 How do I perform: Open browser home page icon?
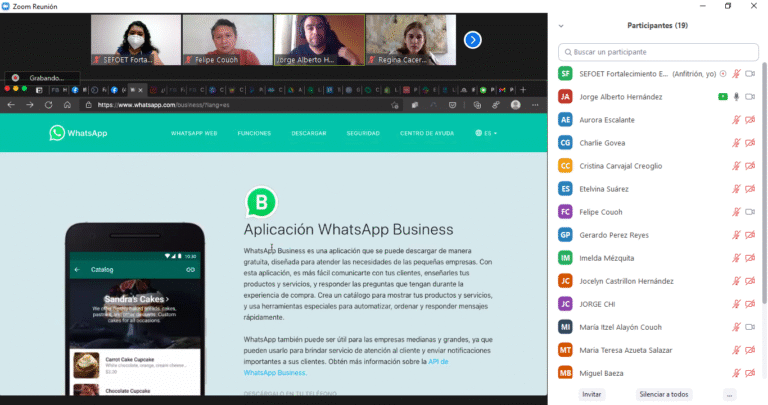click(x=66, y=105)
